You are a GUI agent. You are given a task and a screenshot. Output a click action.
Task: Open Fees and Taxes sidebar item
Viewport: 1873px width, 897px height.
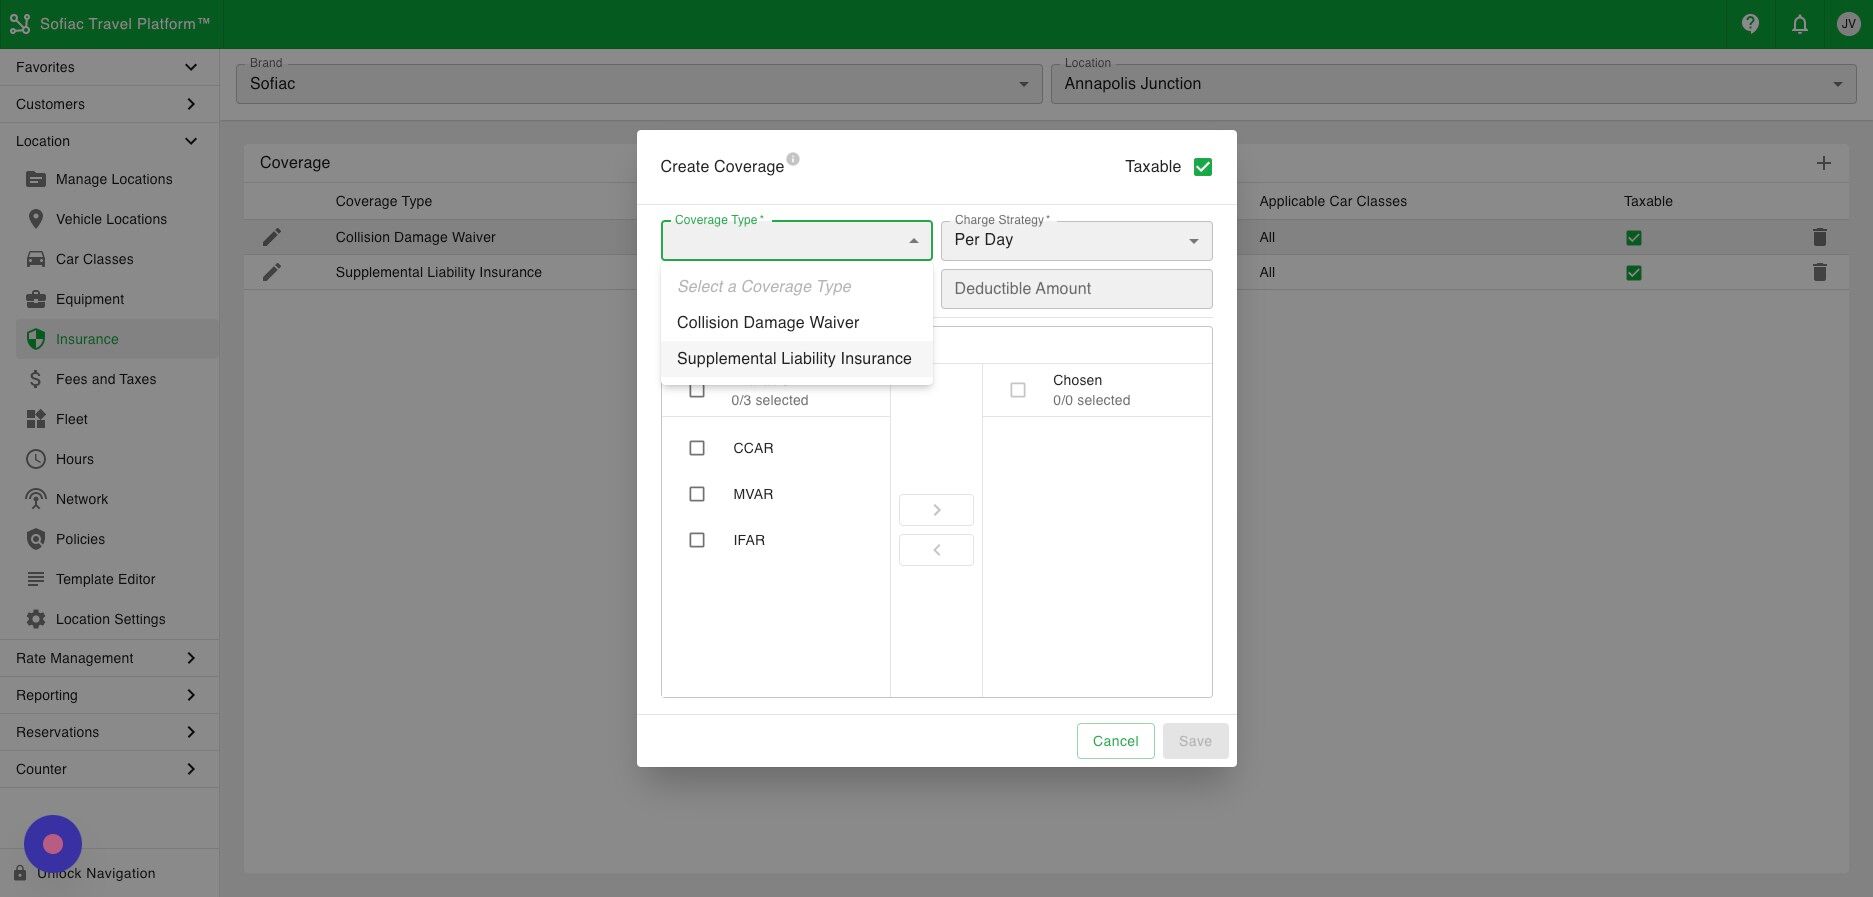[117, 379]
